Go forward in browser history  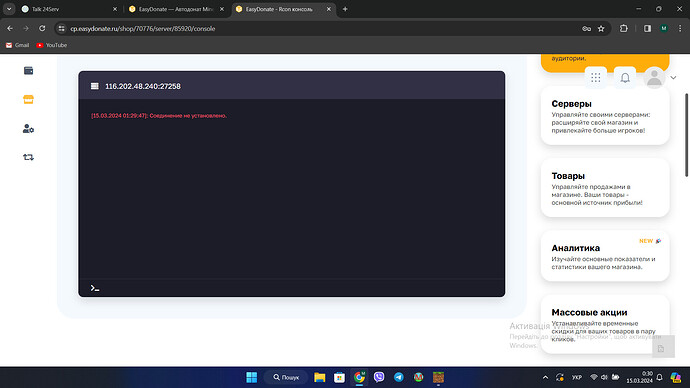26,29
